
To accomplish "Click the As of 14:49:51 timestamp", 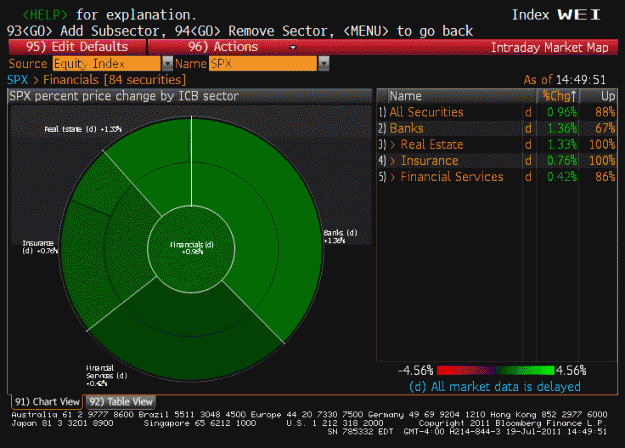I will coord(564,80).
